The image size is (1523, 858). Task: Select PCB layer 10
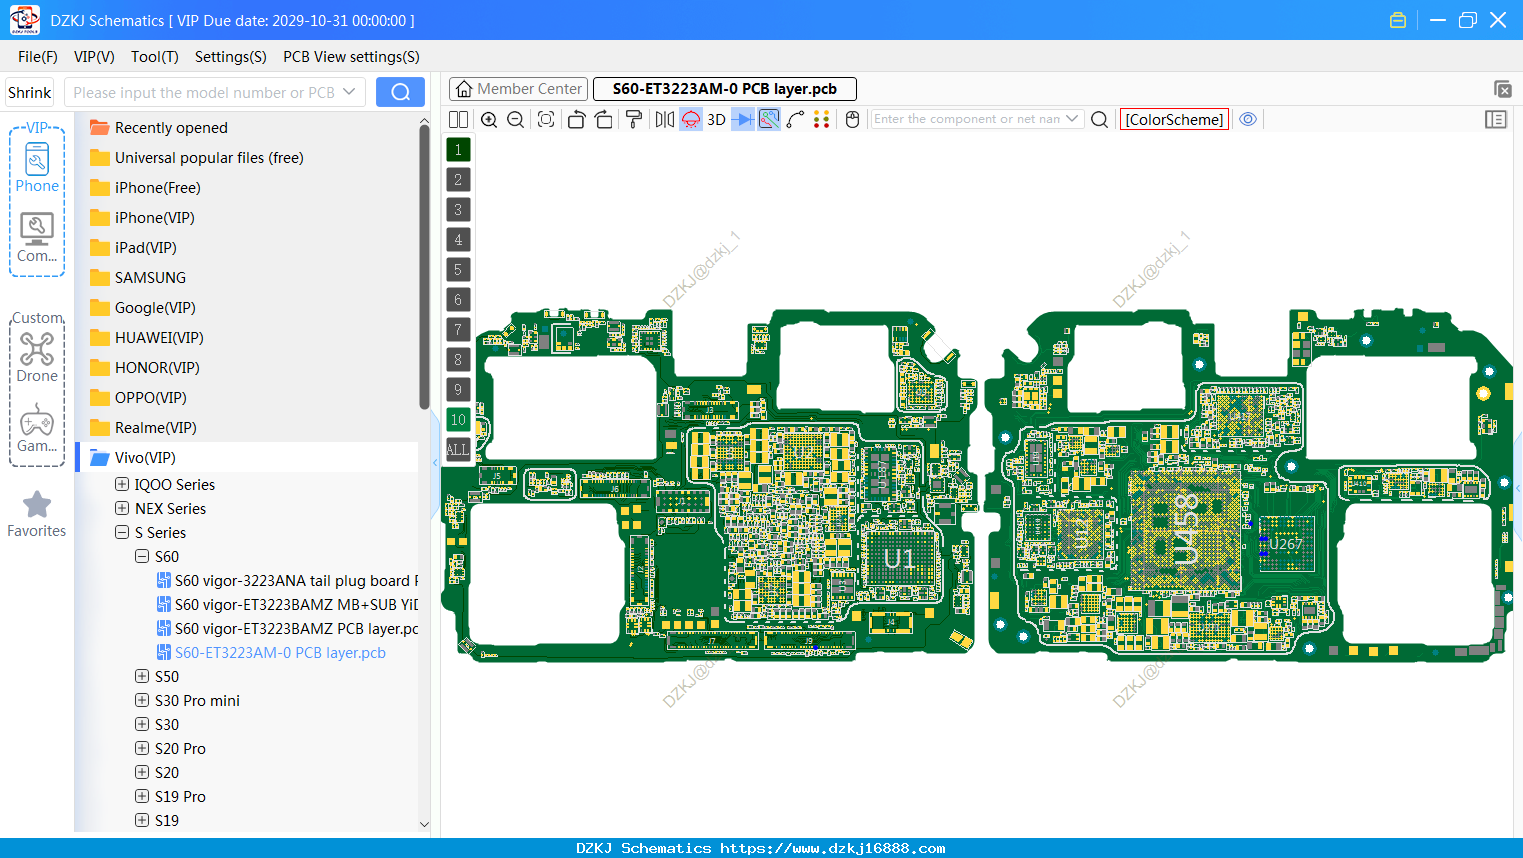[x=458, y=420]
